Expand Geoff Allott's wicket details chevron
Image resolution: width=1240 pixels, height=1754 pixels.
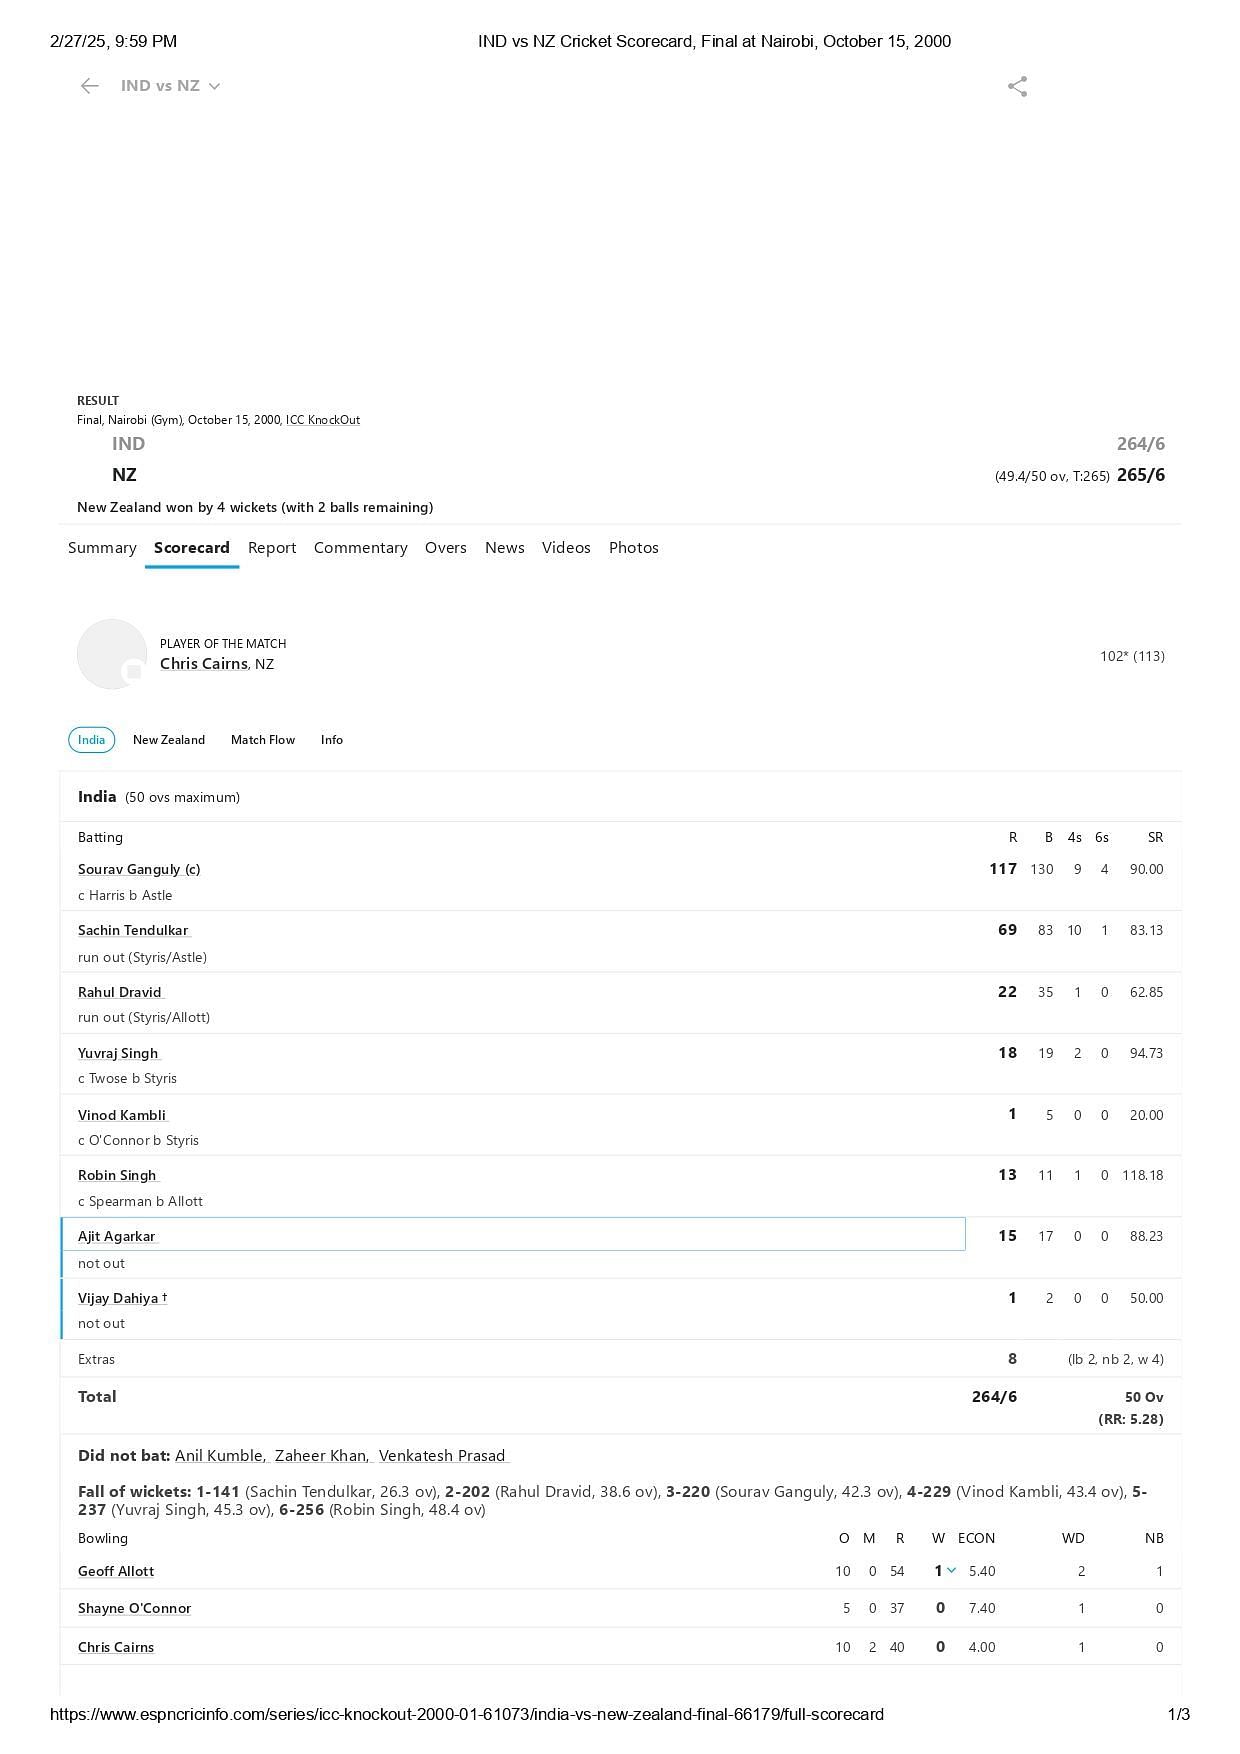pos(951,1570)
